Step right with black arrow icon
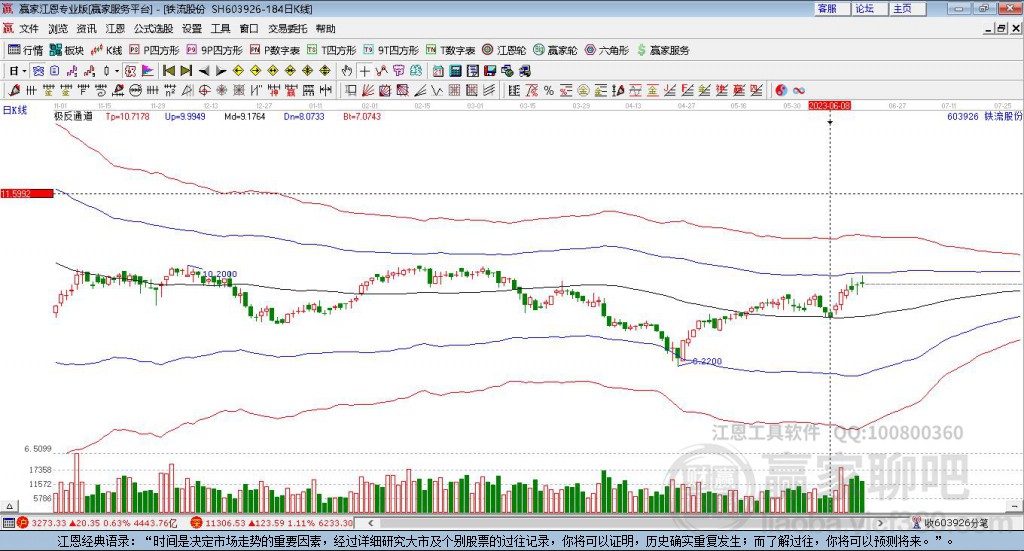The height and width of the screenshot is (551, 1024). coord(221,71)
